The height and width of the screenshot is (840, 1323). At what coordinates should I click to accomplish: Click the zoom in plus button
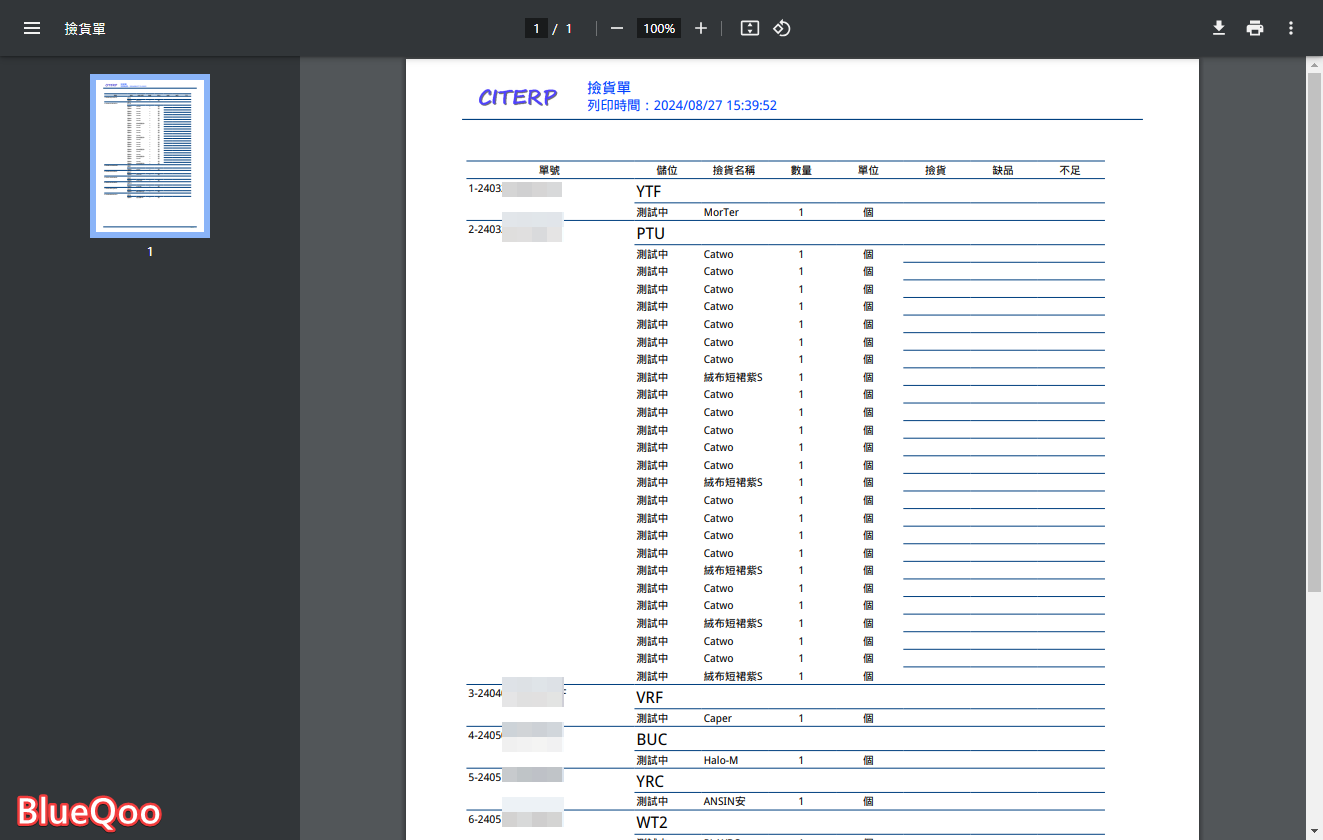701,28
